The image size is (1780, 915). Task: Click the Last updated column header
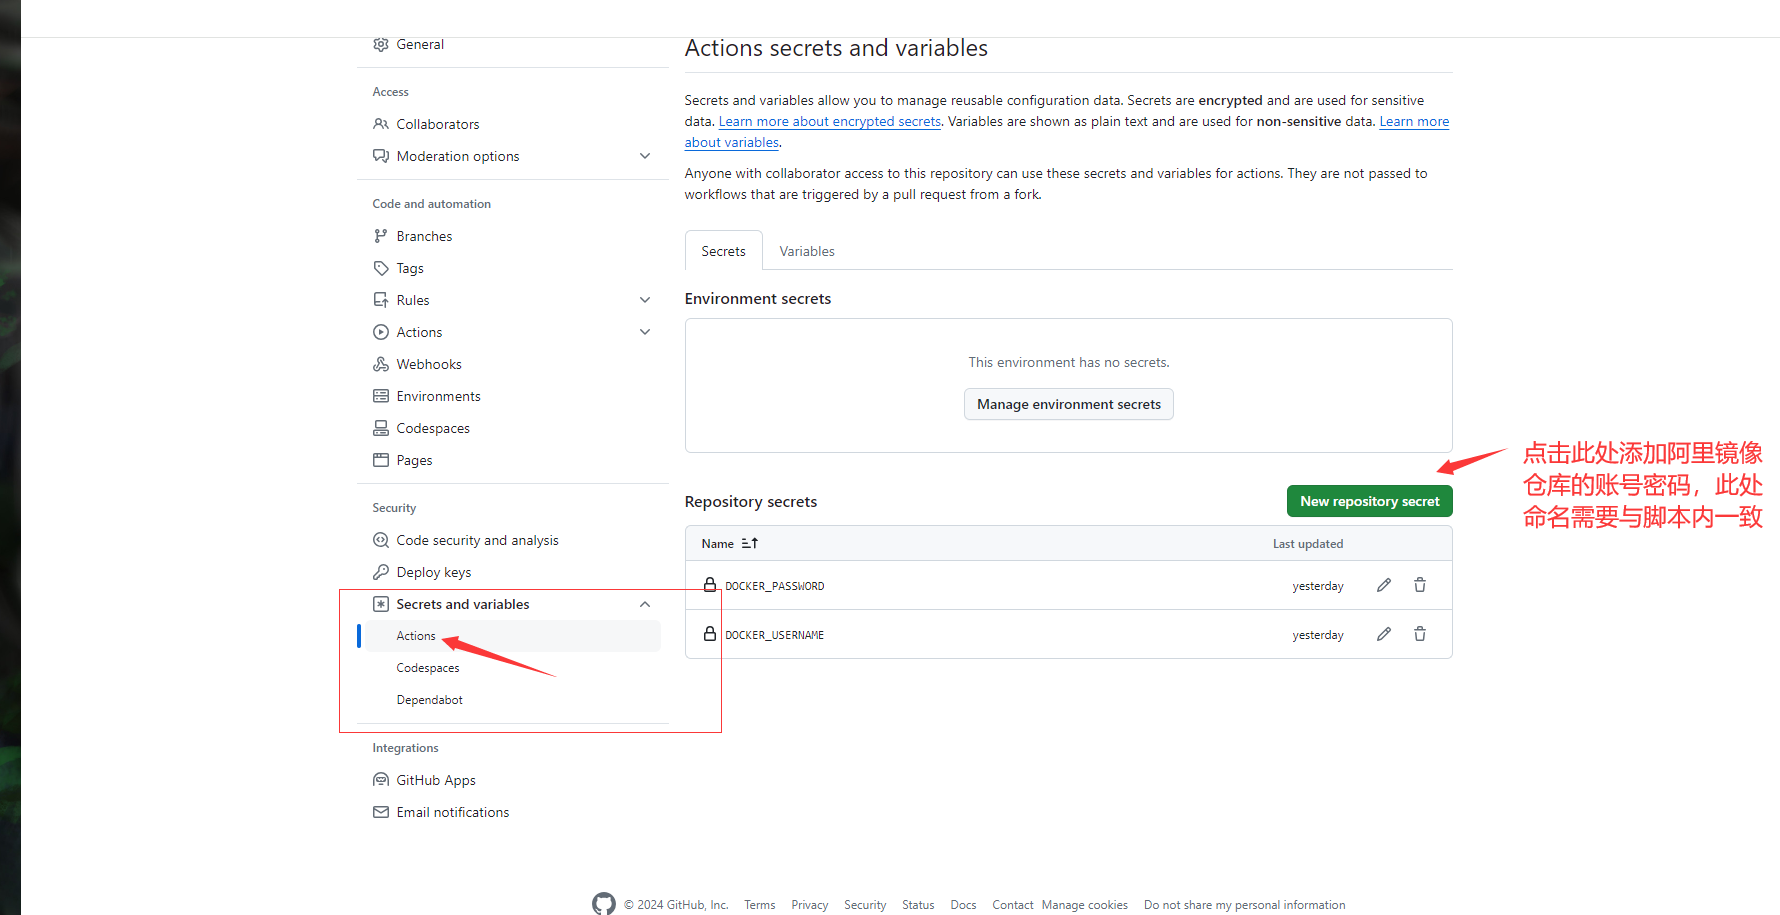[1308, 544]
